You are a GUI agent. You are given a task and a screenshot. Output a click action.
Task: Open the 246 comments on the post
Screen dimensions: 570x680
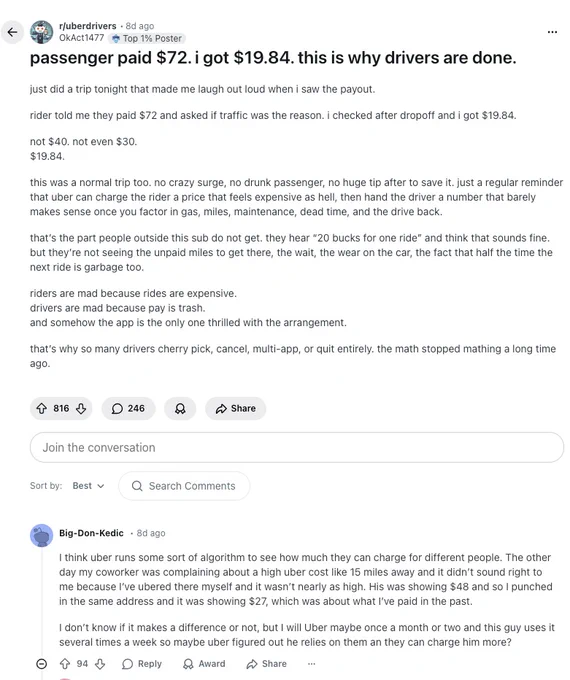click(x=128, y=408)
